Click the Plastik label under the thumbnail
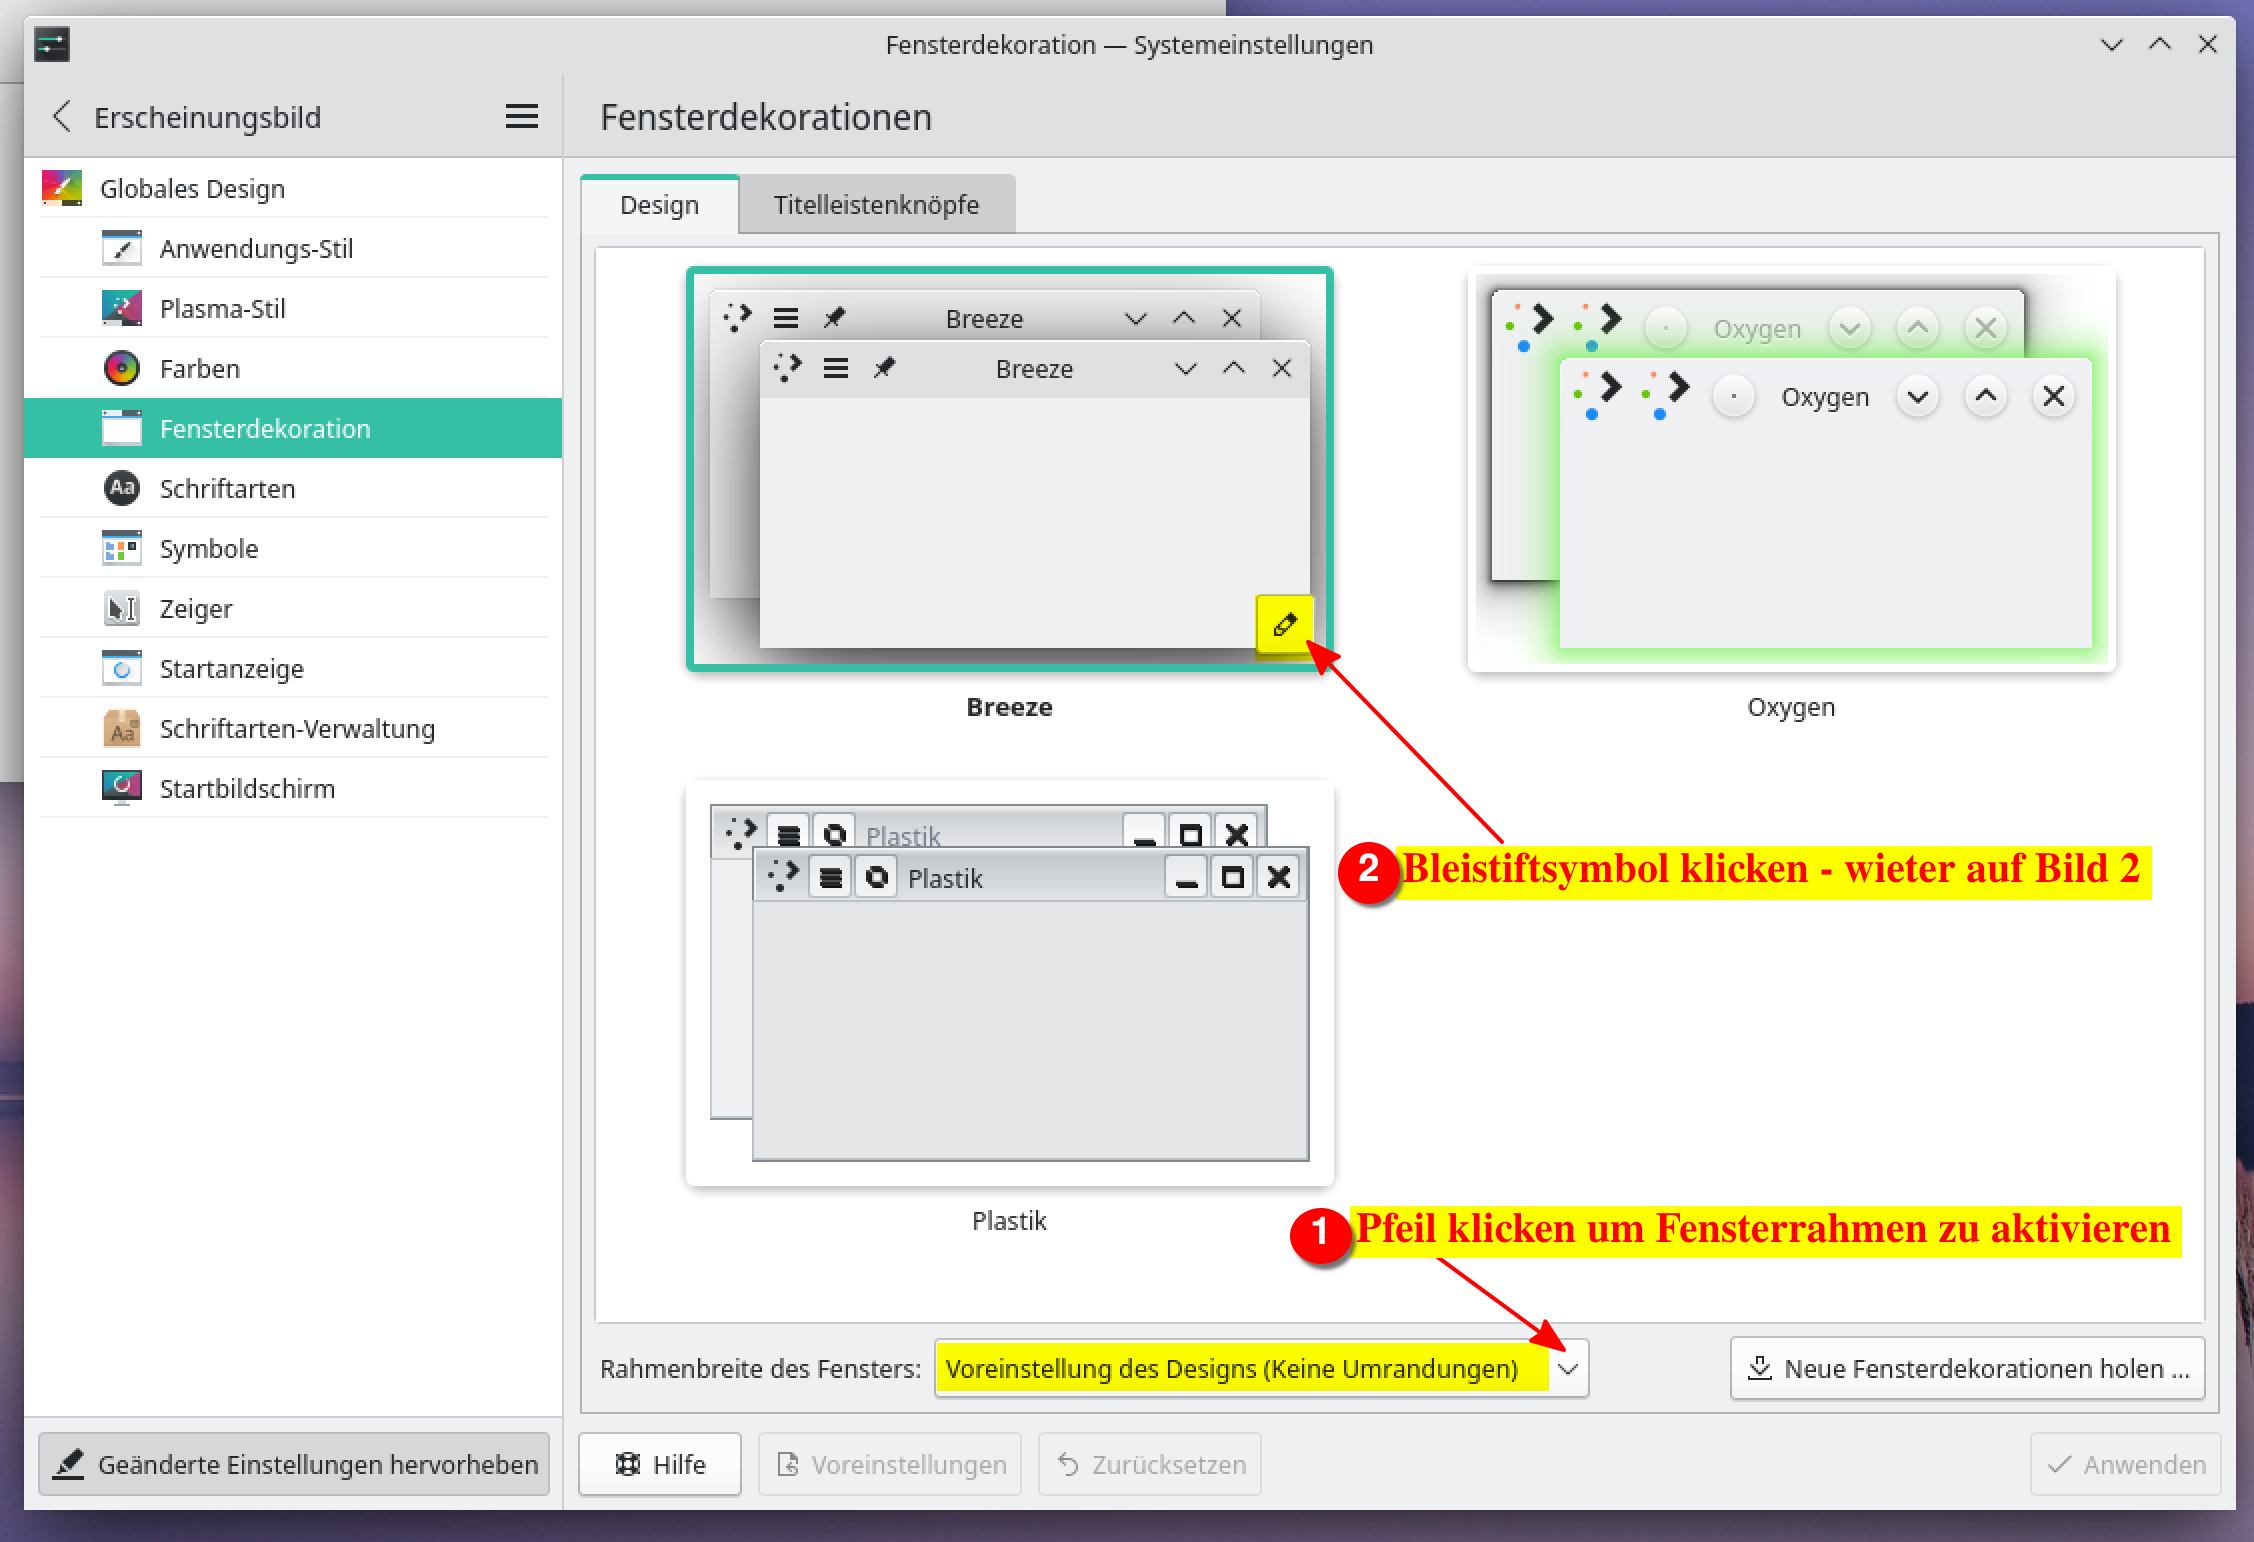2254x1542 pixels. [1009, 1221]
